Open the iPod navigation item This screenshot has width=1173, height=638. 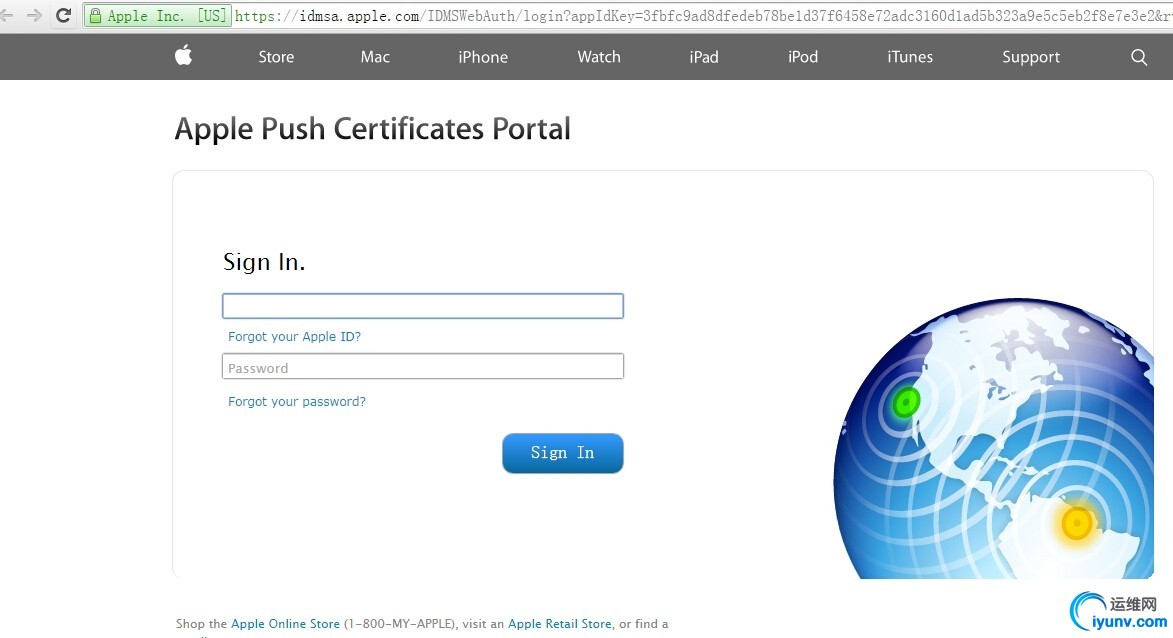803,57
